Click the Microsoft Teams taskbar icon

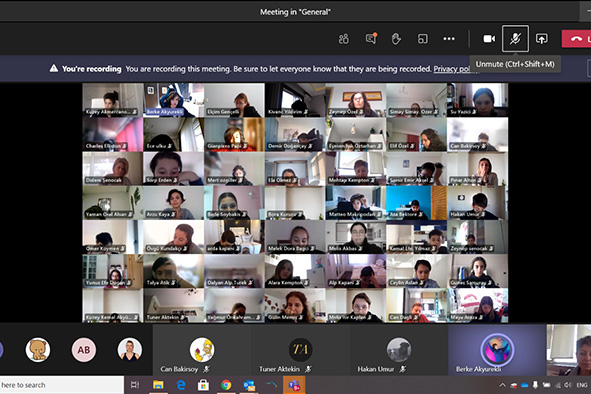click(294, 385)
